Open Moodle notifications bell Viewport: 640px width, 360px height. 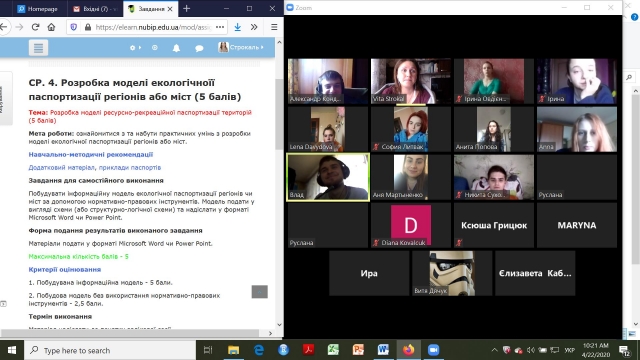coord(176,48)
